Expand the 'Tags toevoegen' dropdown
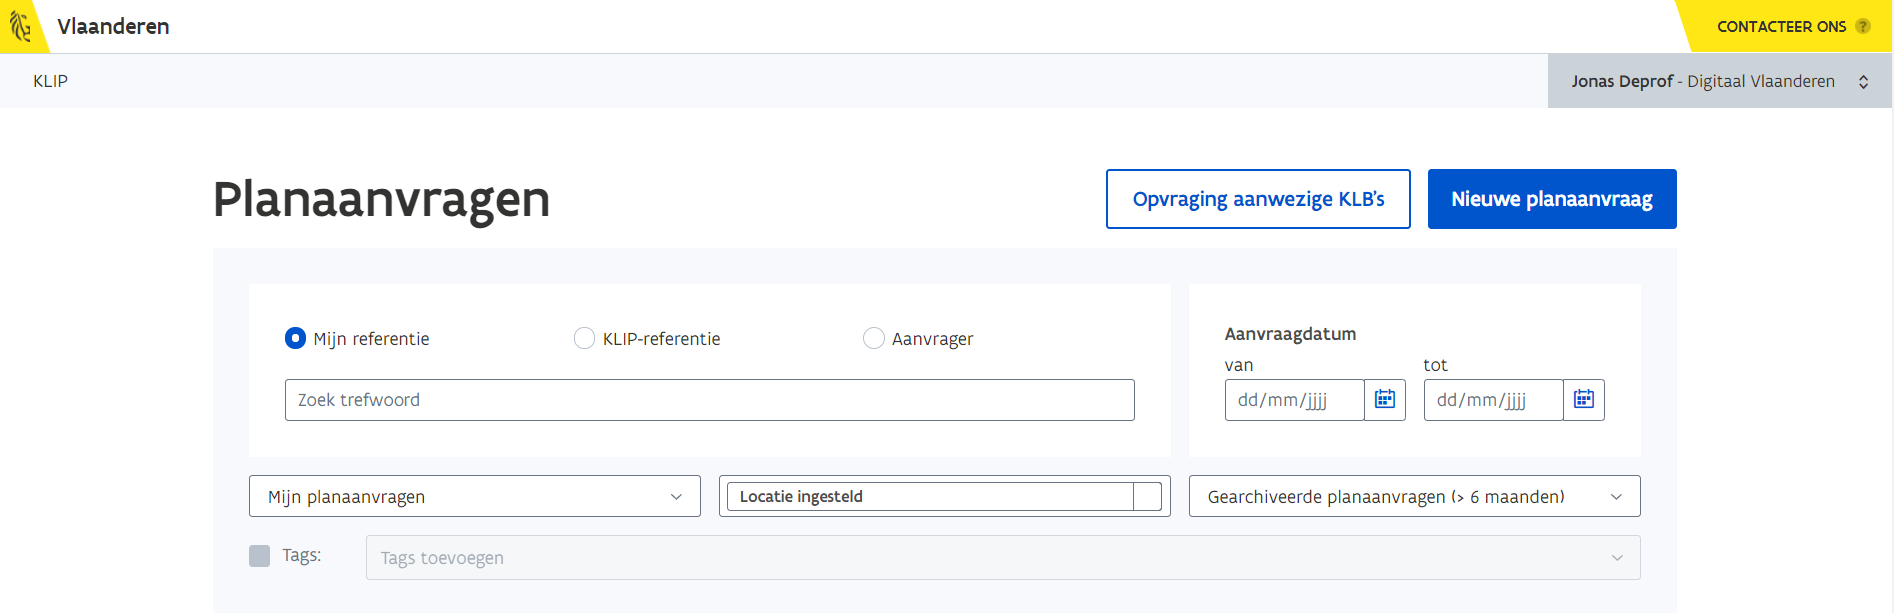This screenshot has height=613, width=1894. [1002, 558]
